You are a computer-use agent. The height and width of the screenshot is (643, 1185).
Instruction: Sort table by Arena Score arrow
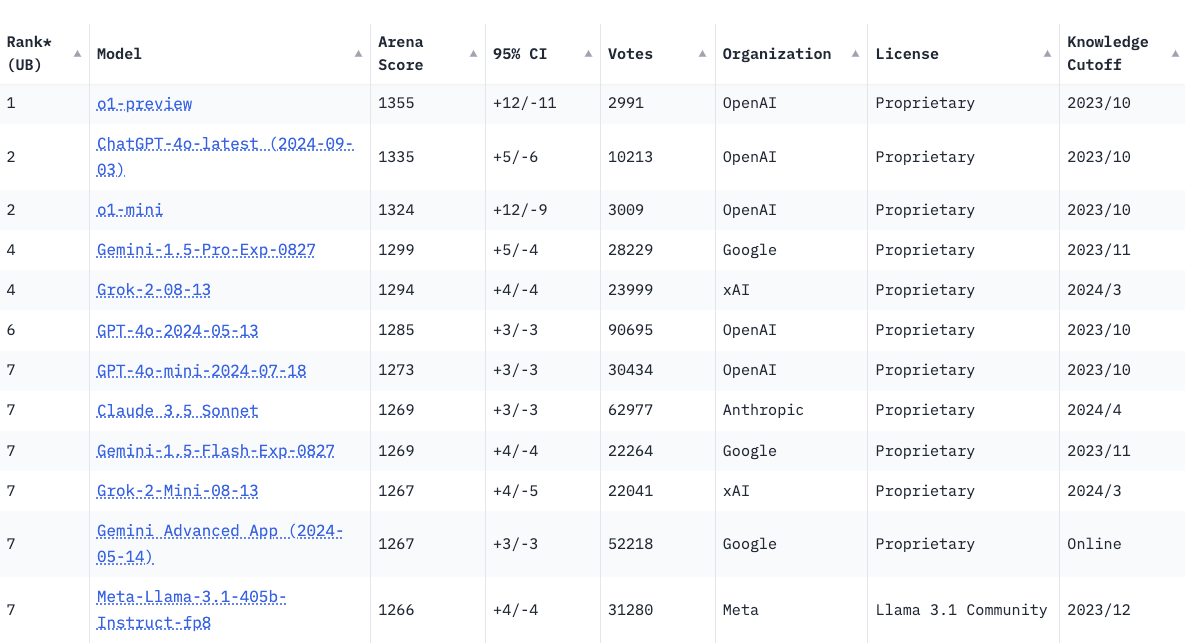(473, 54)
